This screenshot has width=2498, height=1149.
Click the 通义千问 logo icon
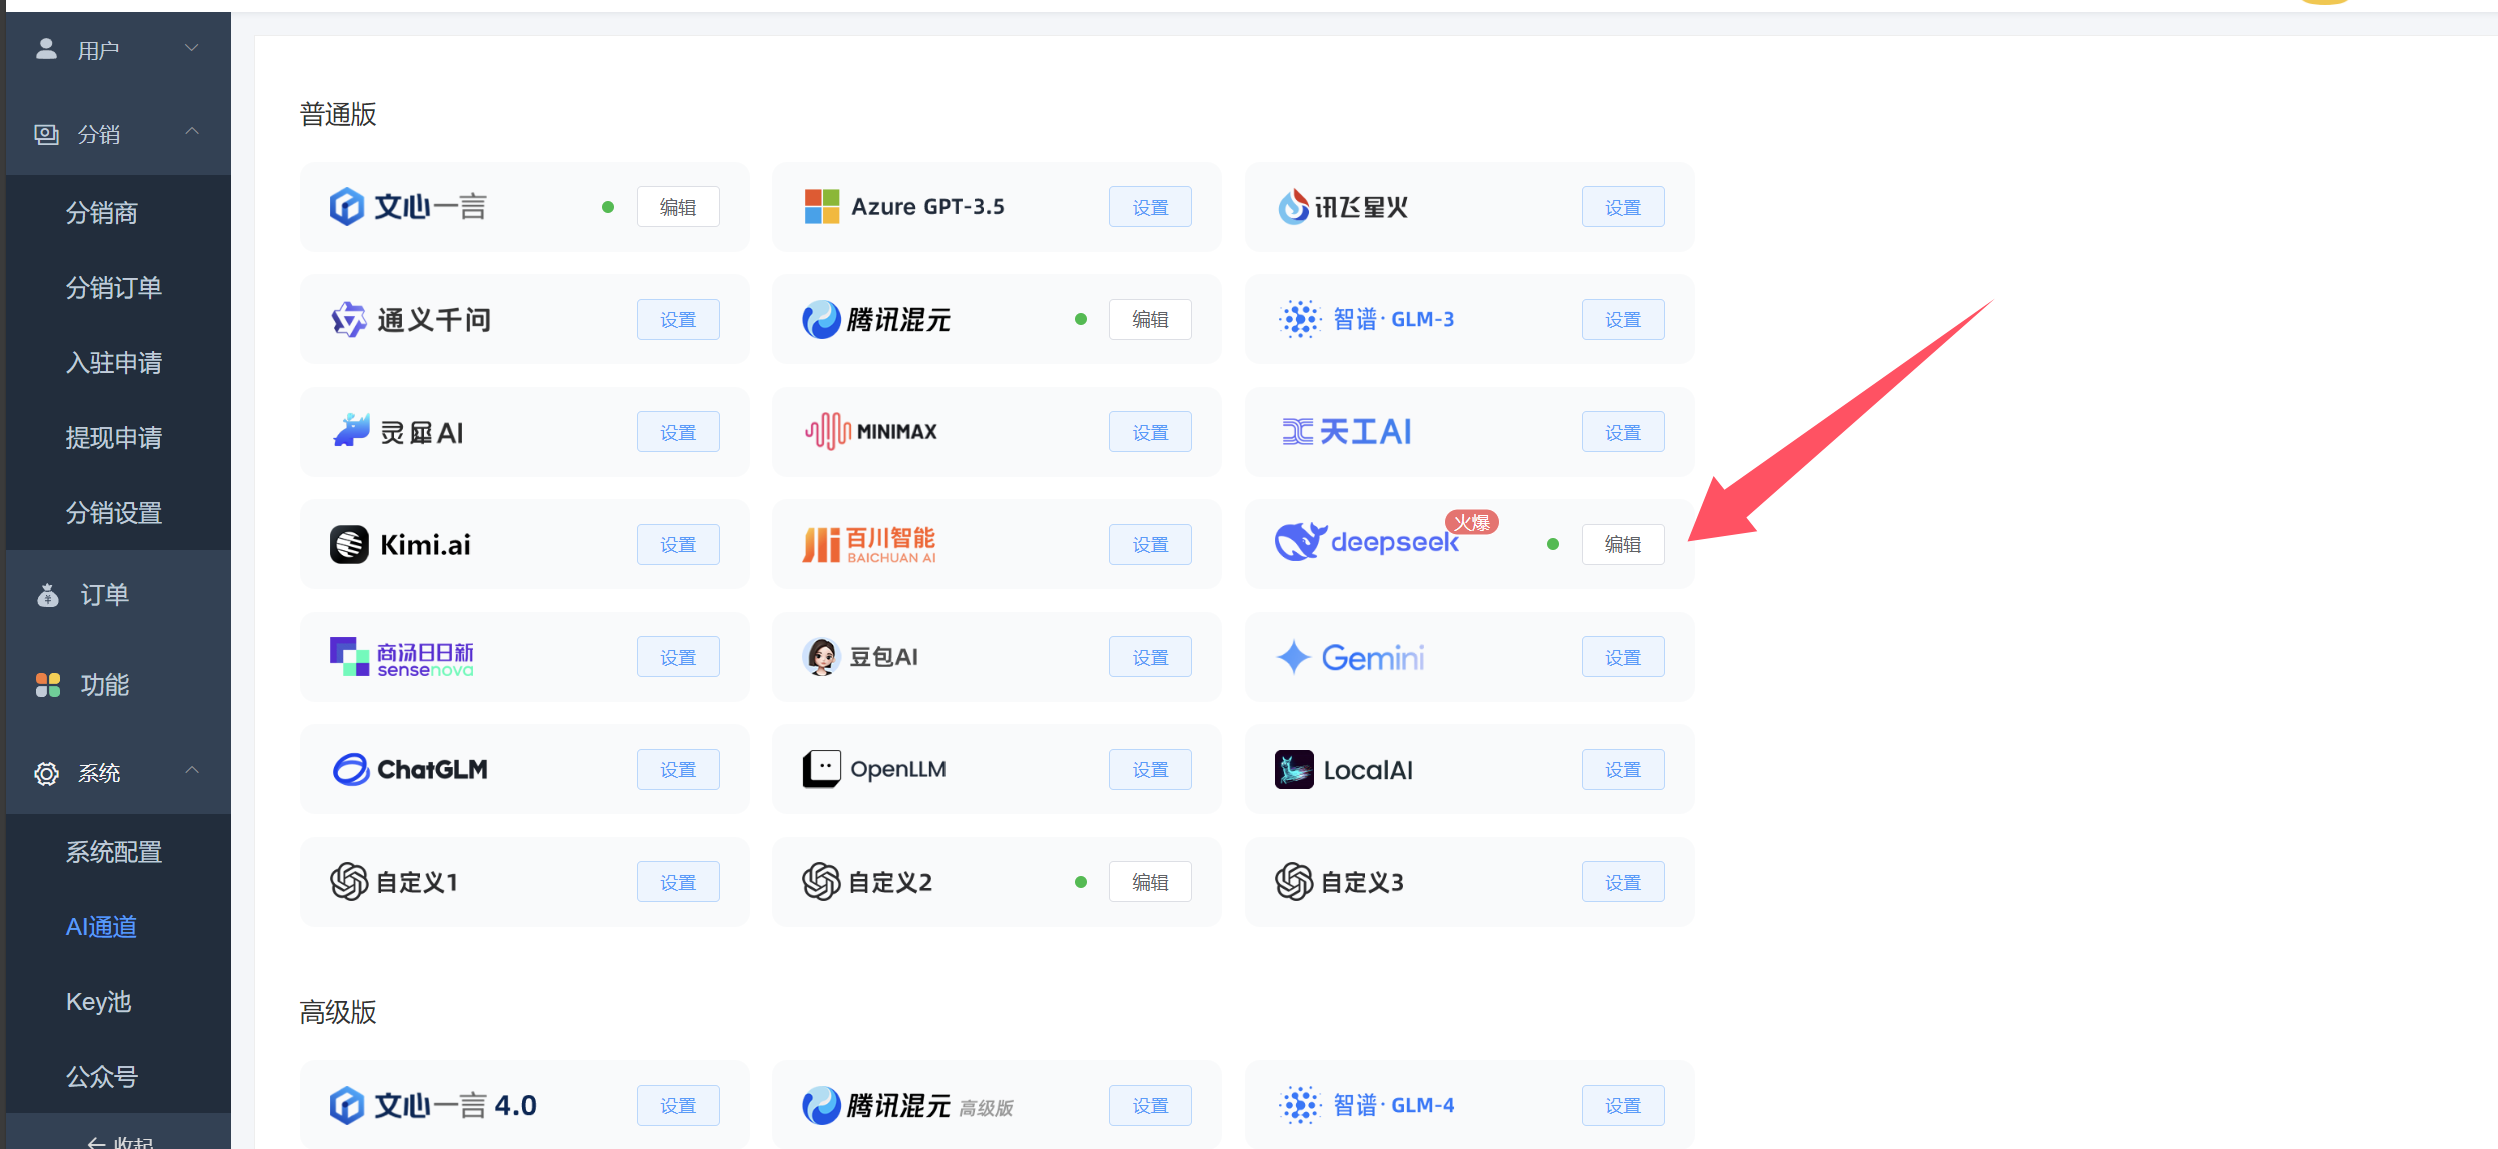(349, 320)
